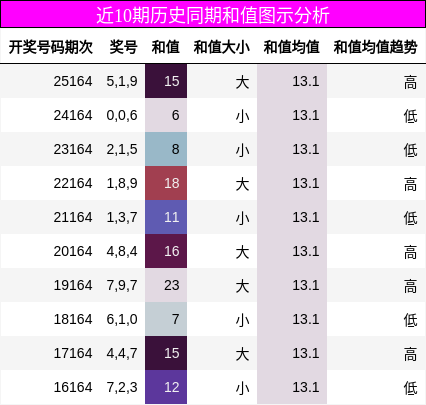Screen dimensions: 426x405
Task: Select the 和值均值 column header
Action: (x=292, y=47)
